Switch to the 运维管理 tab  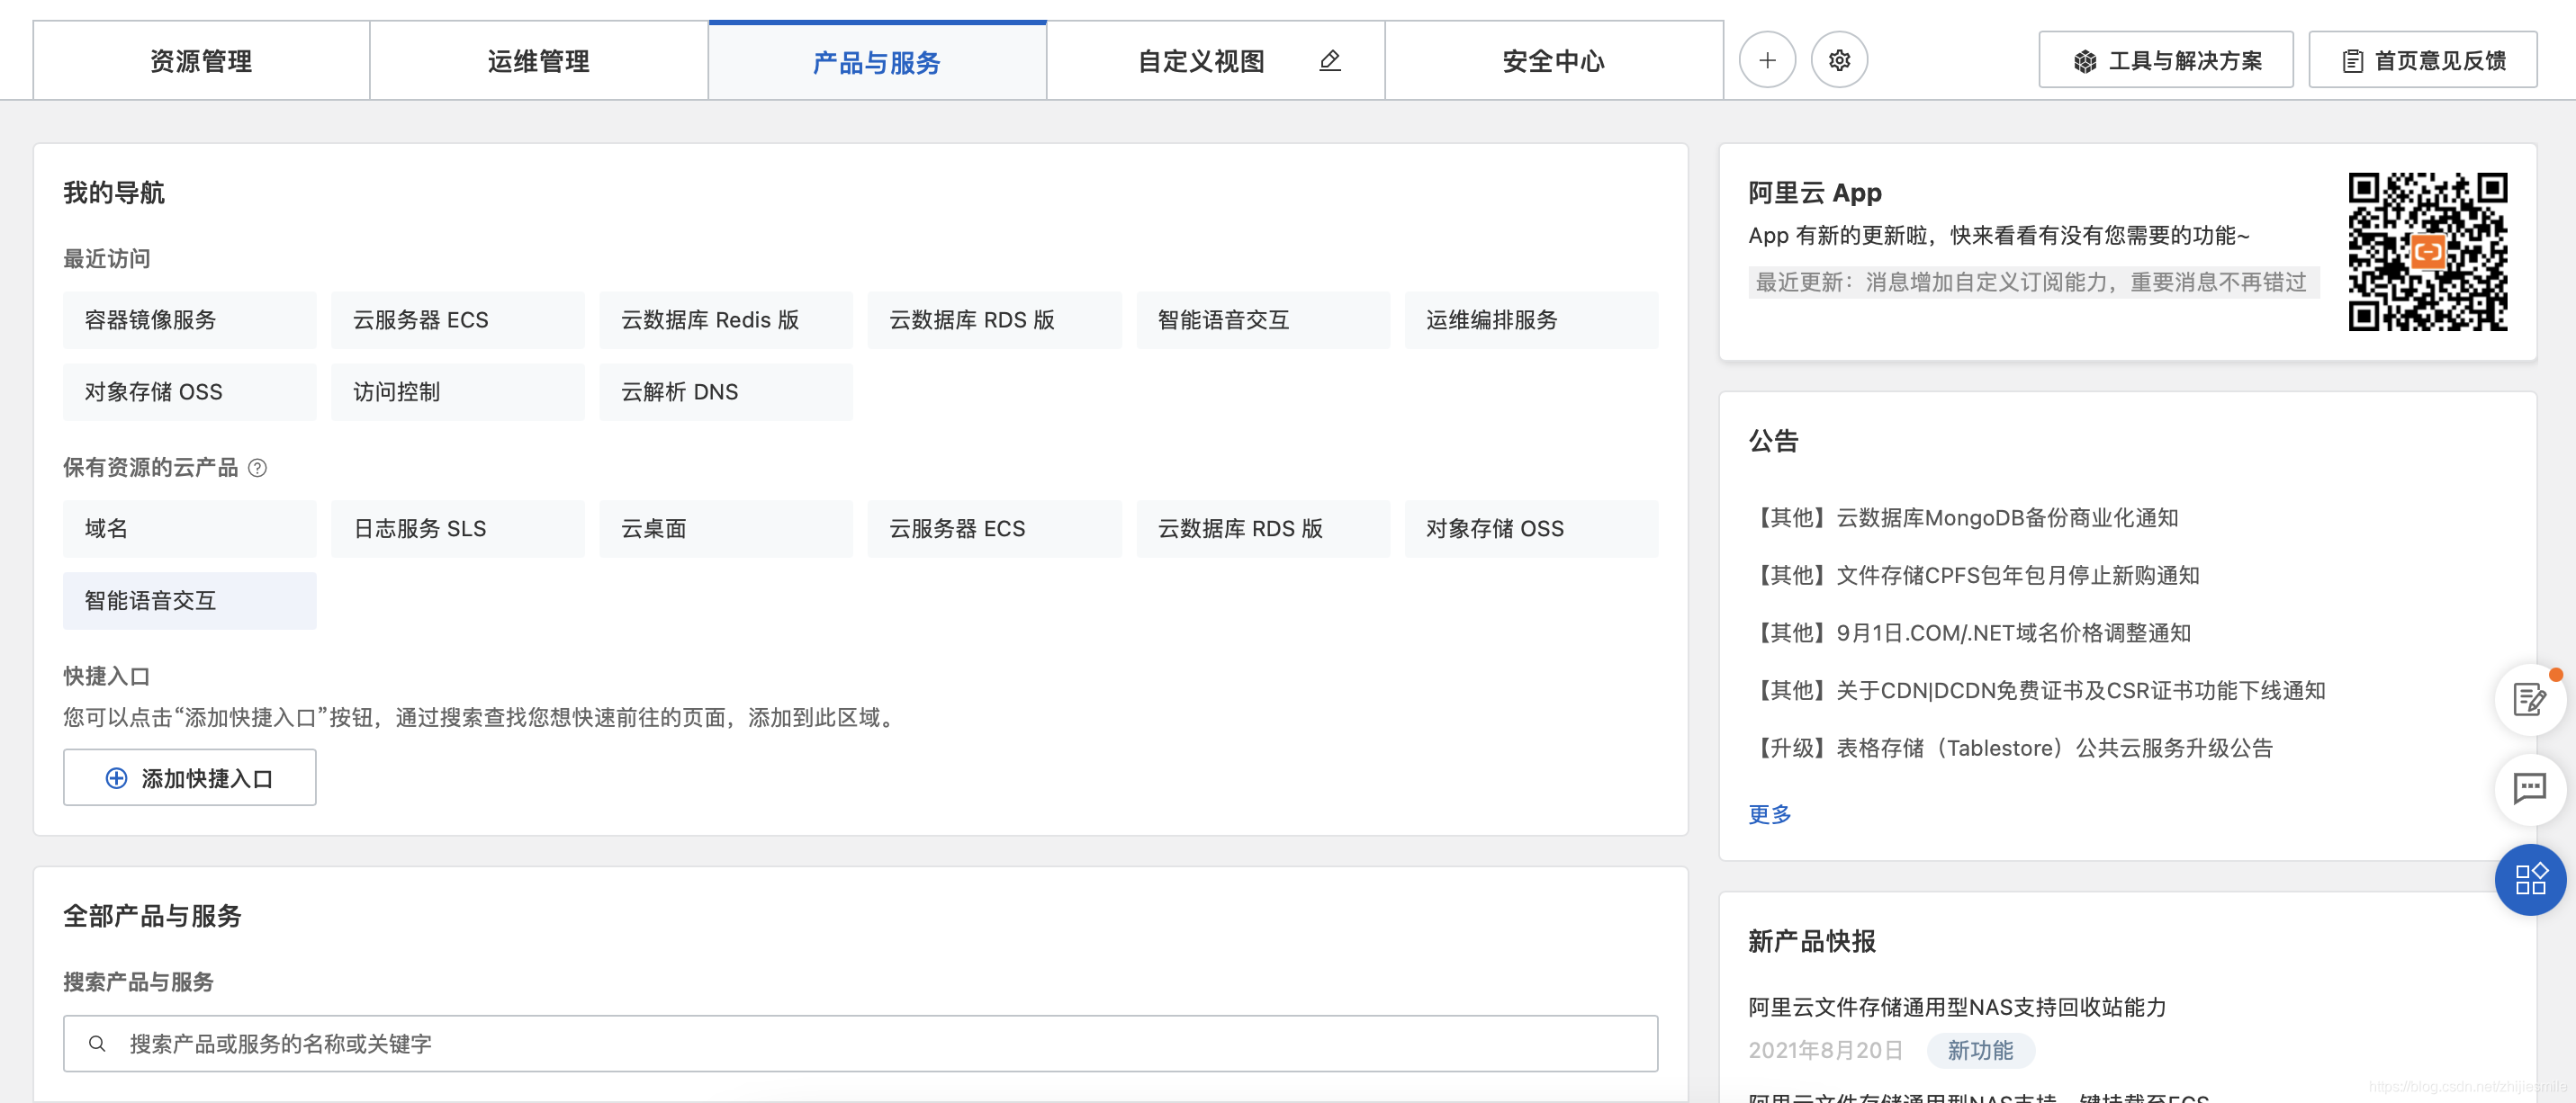(x=539, y=61)
